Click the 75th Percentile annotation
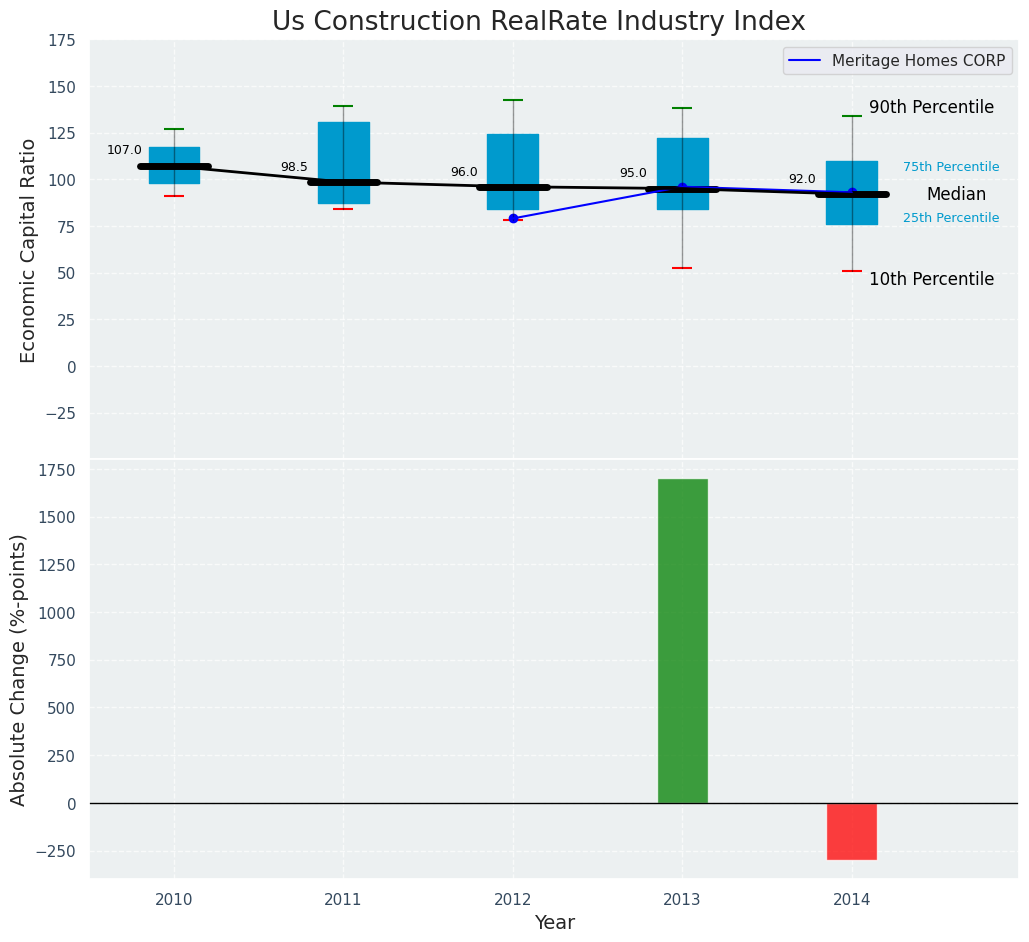This screenshot has width=1029, height=942. [950, 167]
